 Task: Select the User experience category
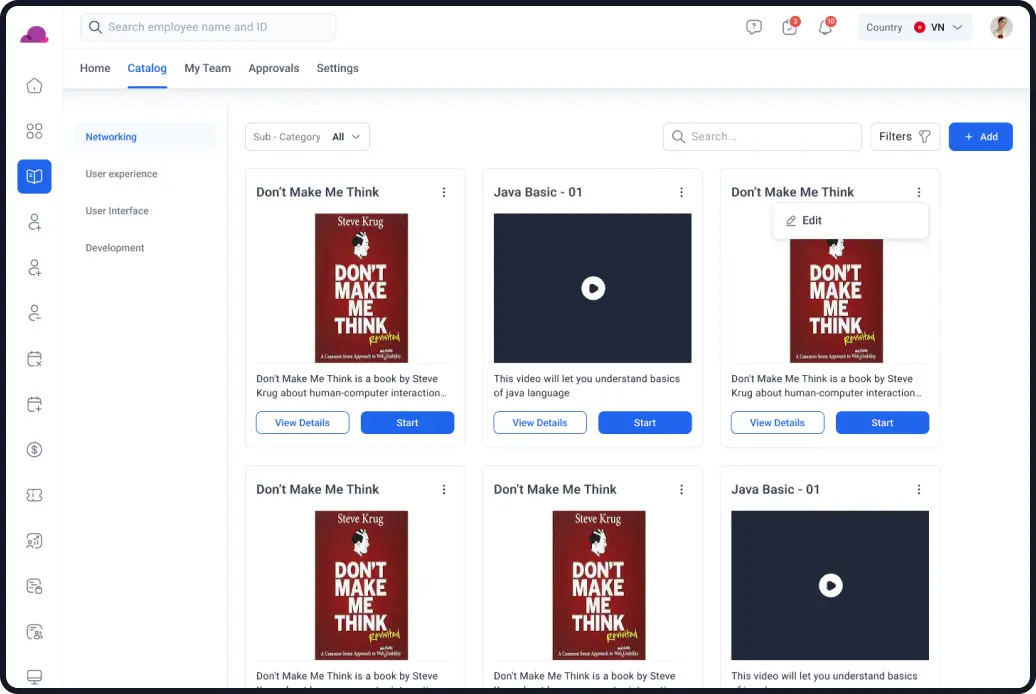122,174
